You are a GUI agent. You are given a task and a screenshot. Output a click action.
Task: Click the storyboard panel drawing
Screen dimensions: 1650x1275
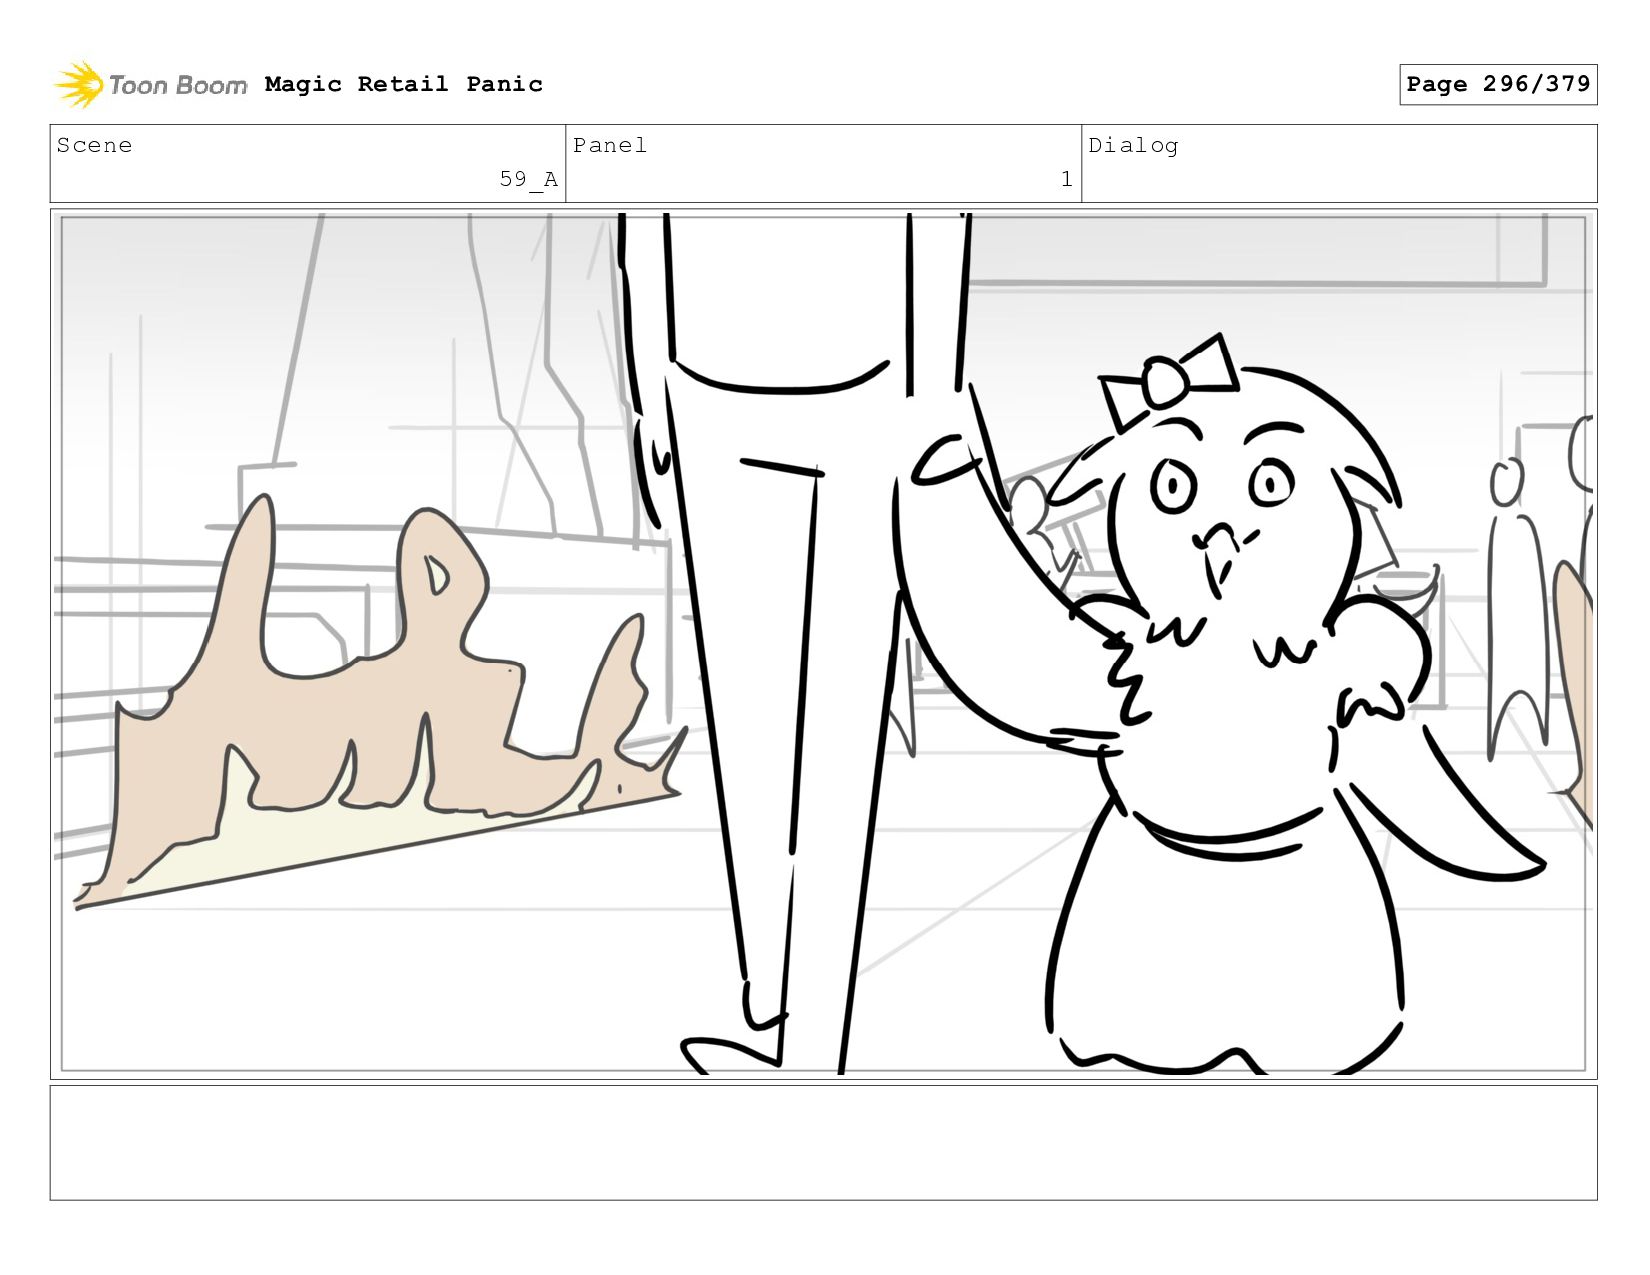(x=824, y=644)
